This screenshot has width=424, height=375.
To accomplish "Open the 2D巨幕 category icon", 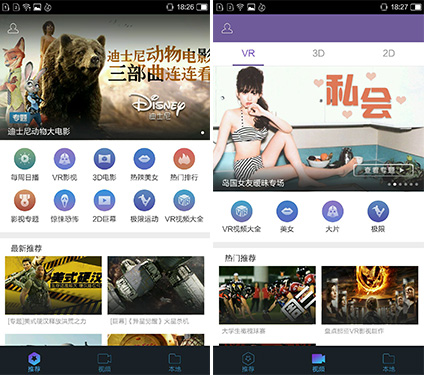I will 104,200.
